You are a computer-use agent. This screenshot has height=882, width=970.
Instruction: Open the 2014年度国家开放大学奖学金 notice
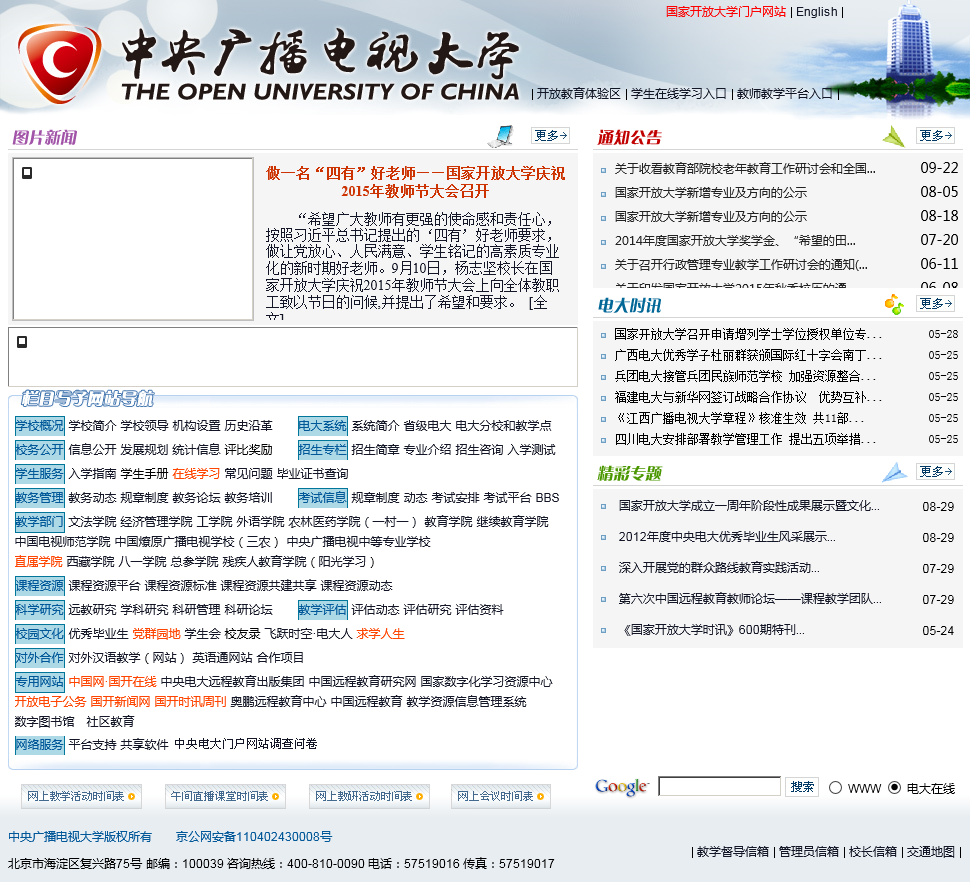pyautogui.click(x=735, y=241)
